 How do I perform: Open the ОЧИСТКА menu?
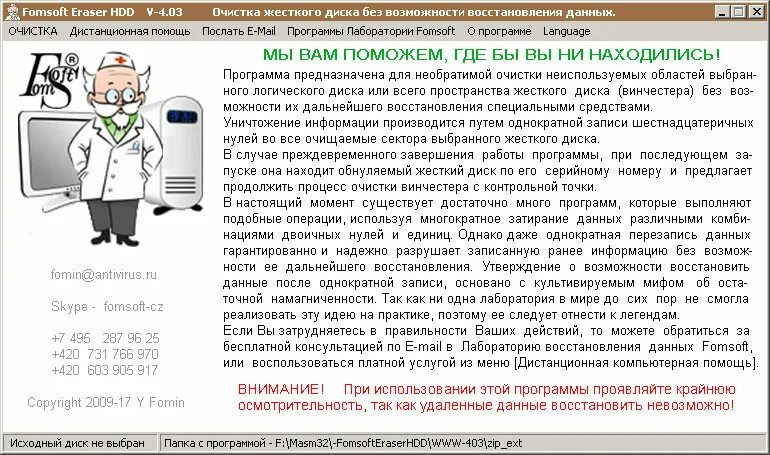point(33,31)
